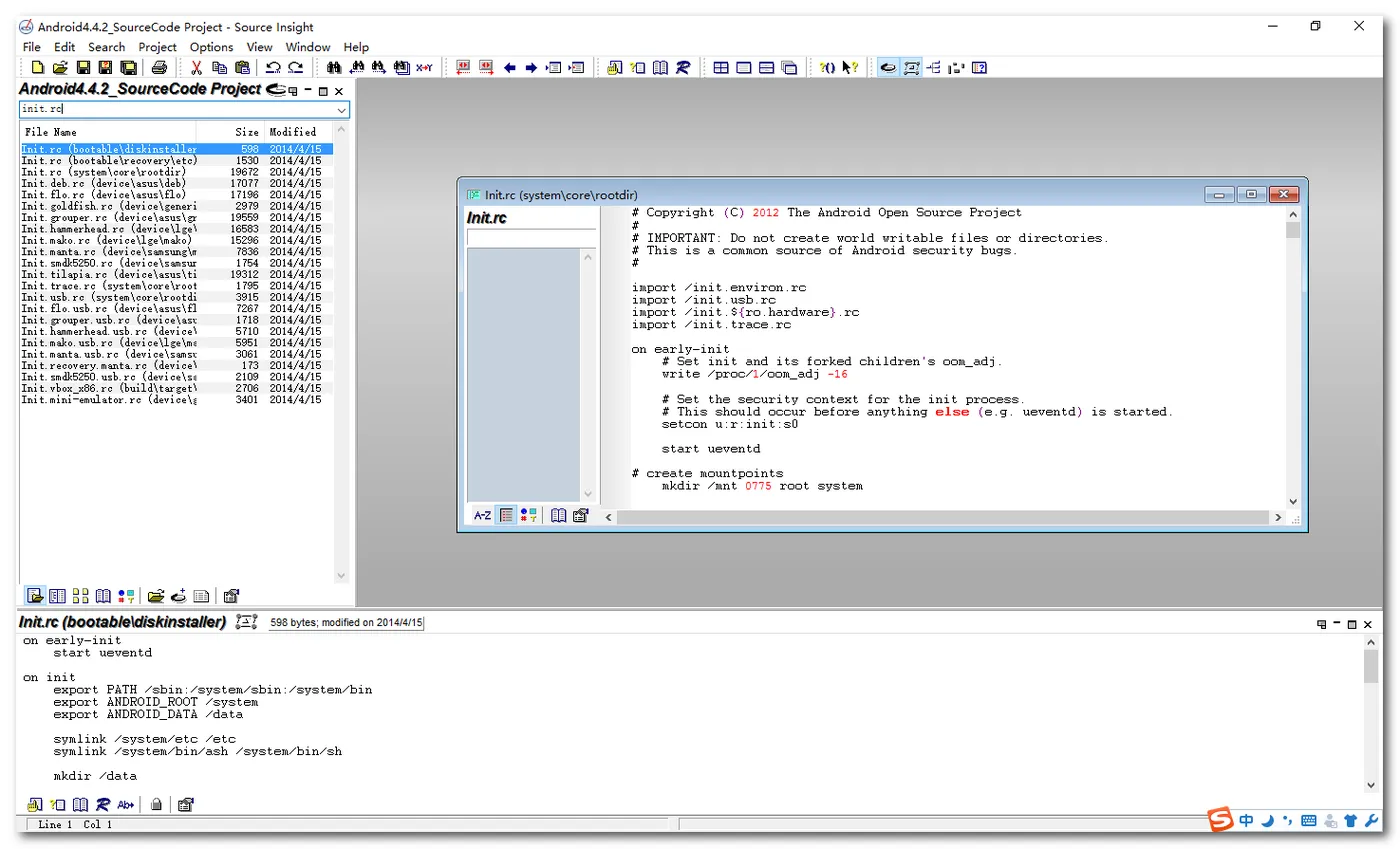Click wrench settings icon in Sogou bar
This screenshot has height=849, width=1400.
[1370, 821]
